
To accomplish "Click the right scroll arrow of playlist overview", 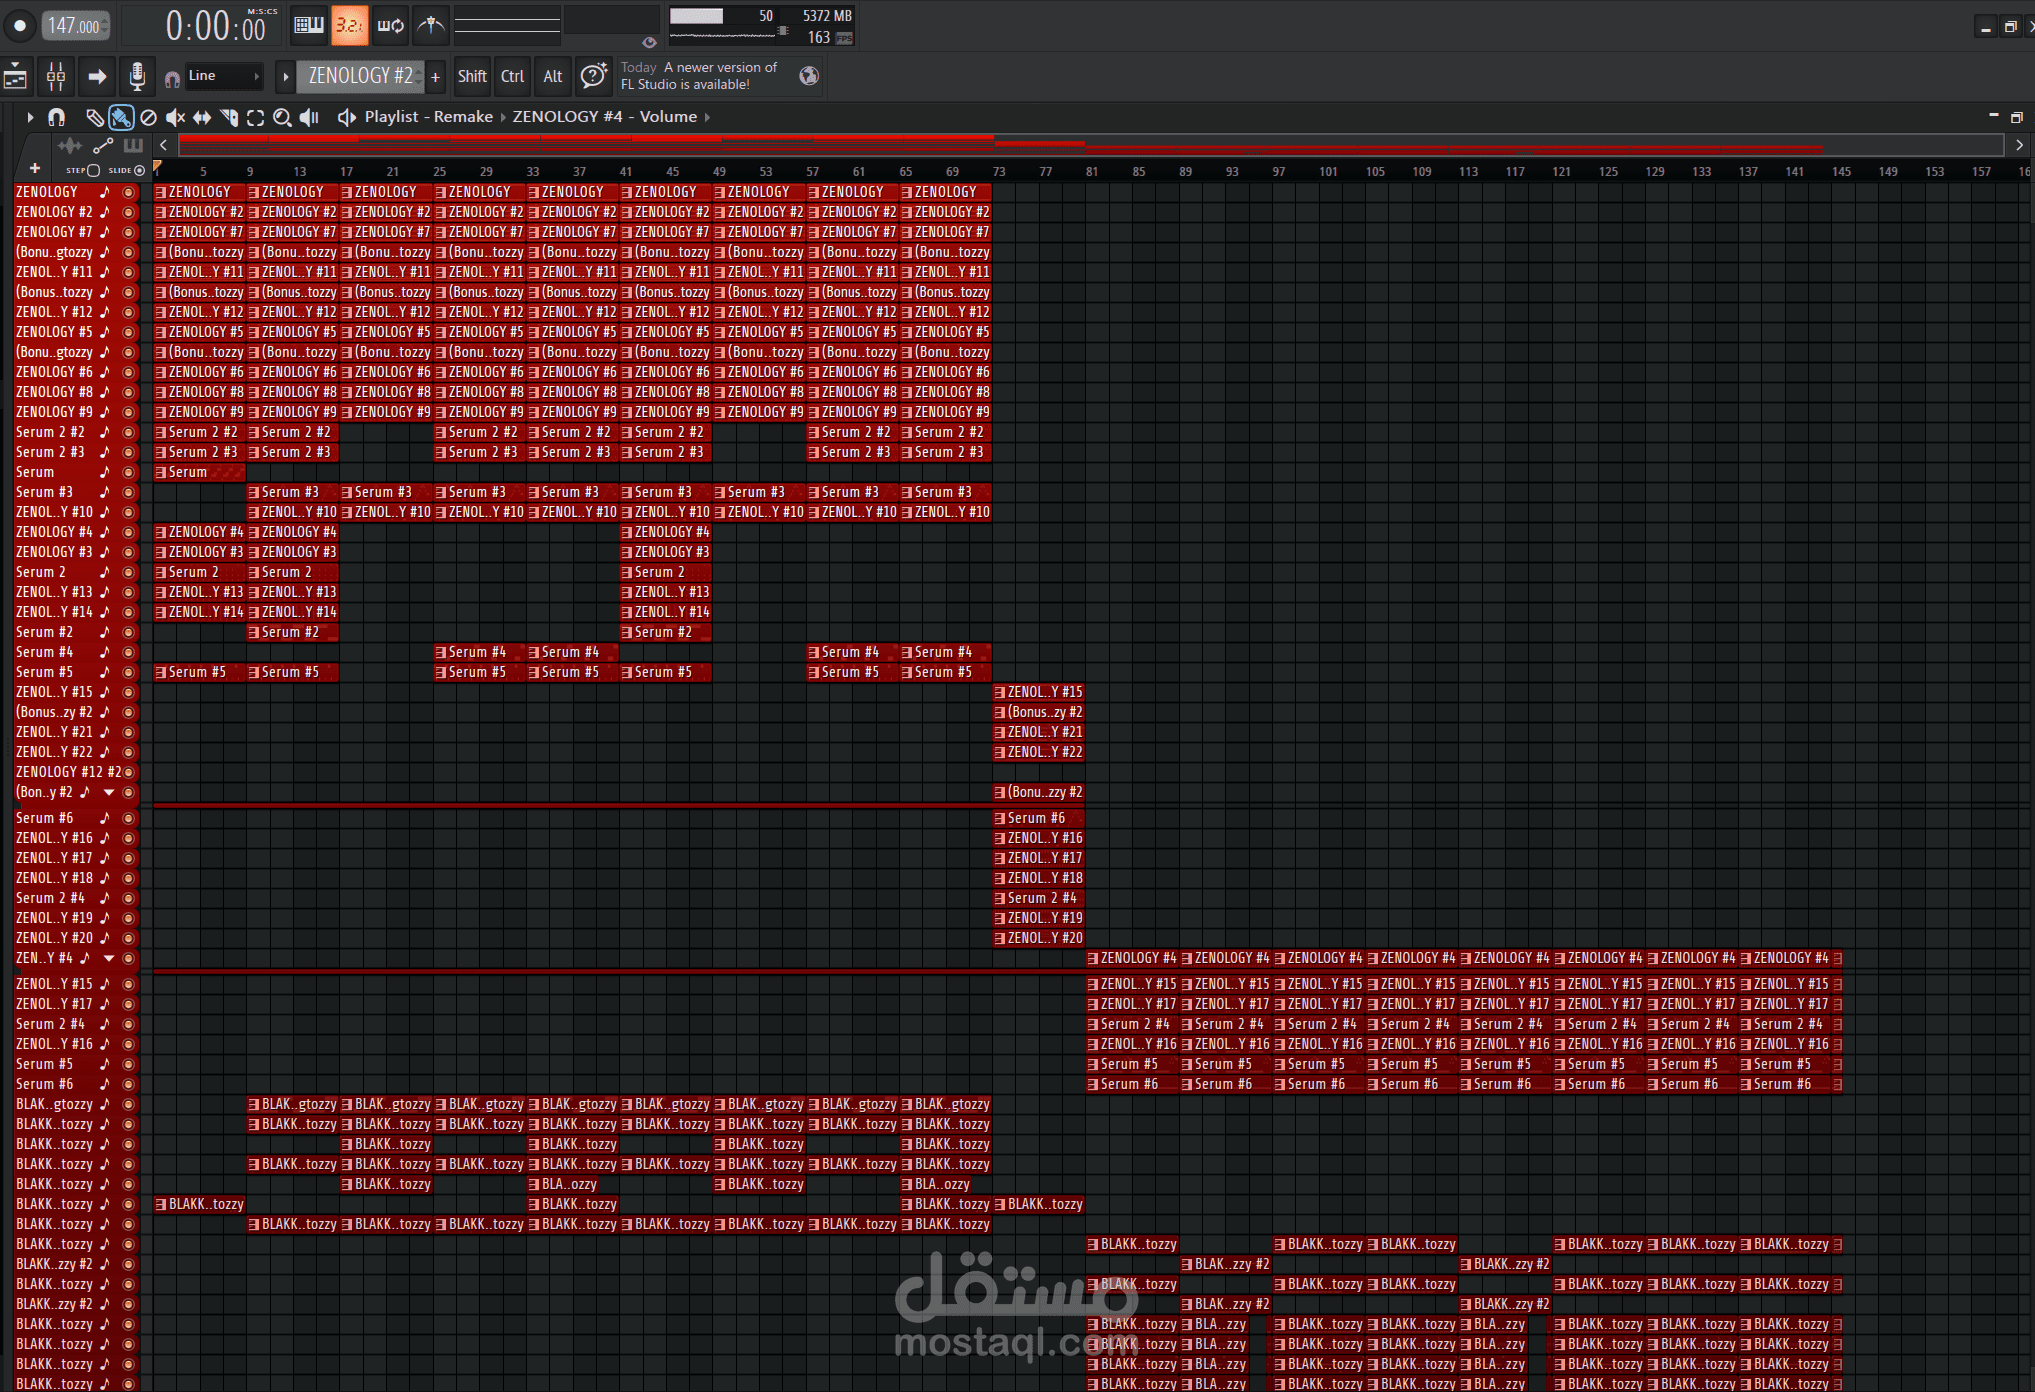I will pyautogui.click(x=2019, y=146).
